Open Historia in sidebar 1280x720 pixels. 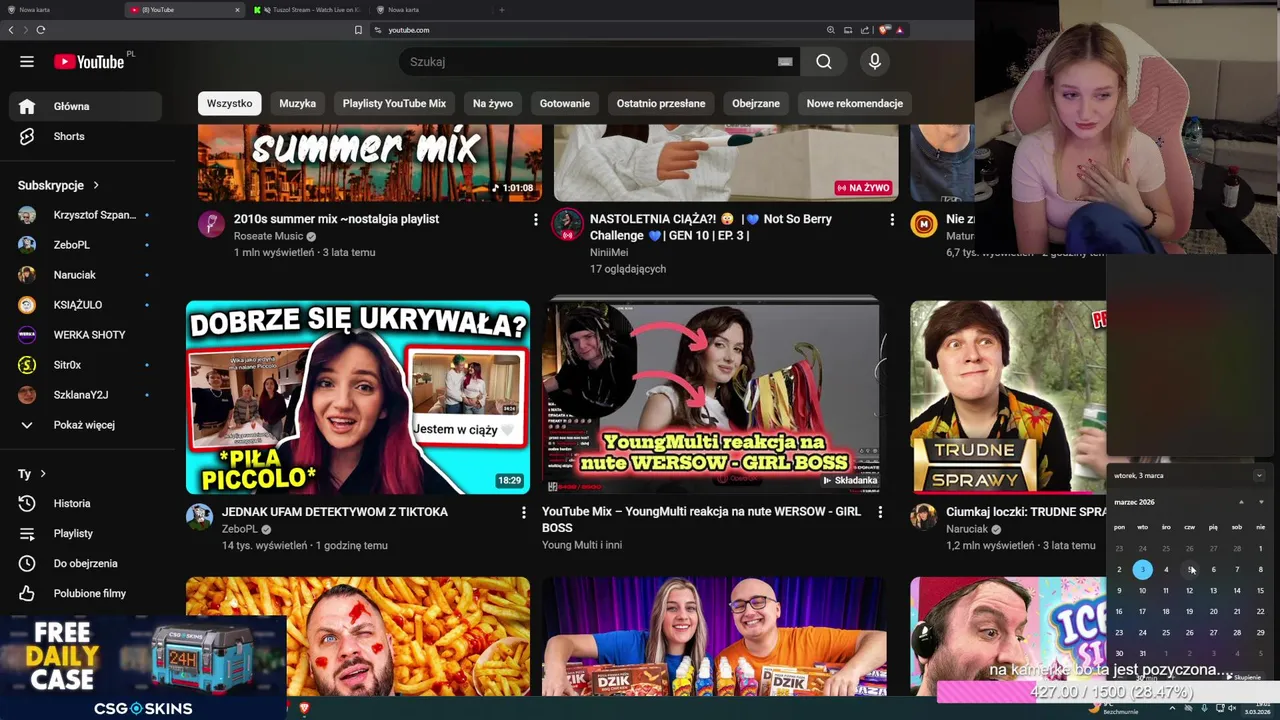point(86,503)
